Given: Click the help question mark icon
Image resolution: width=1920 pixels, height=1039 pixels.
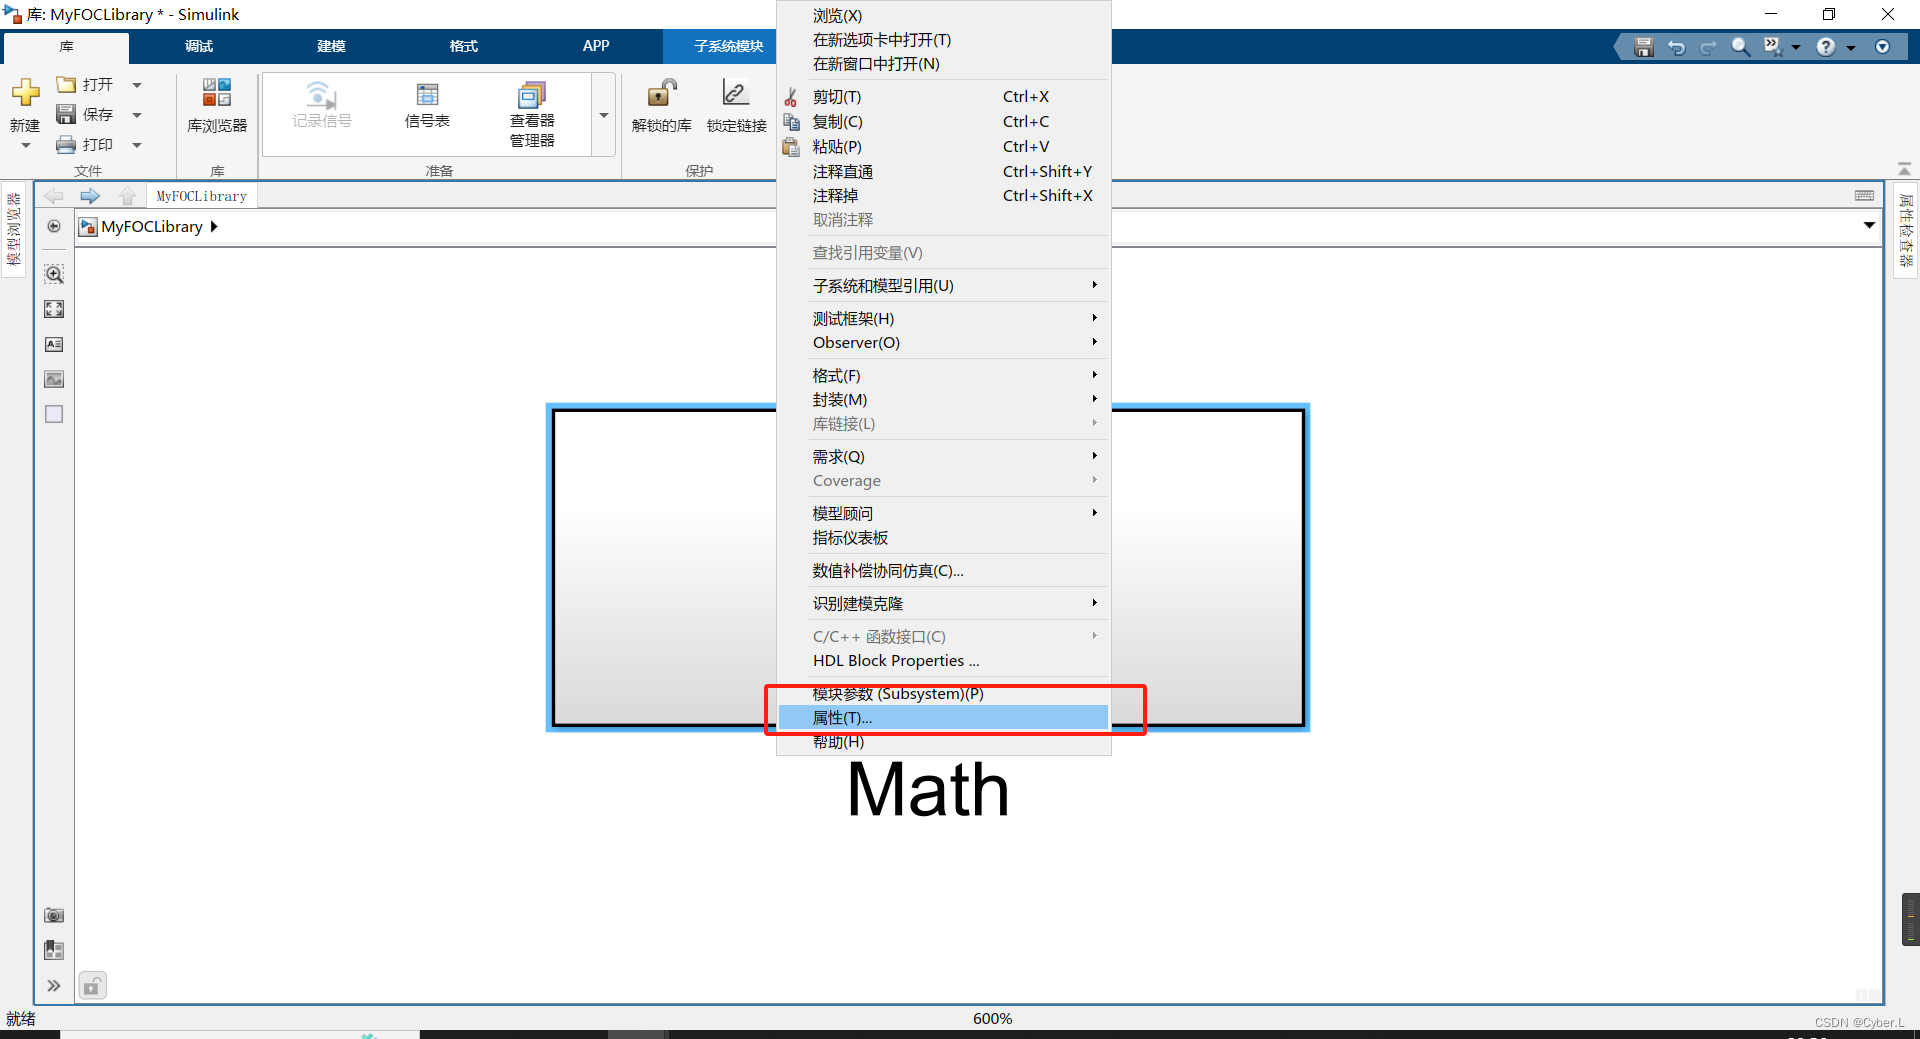Looking at the screenshot, I should (x=1826, y=47).
